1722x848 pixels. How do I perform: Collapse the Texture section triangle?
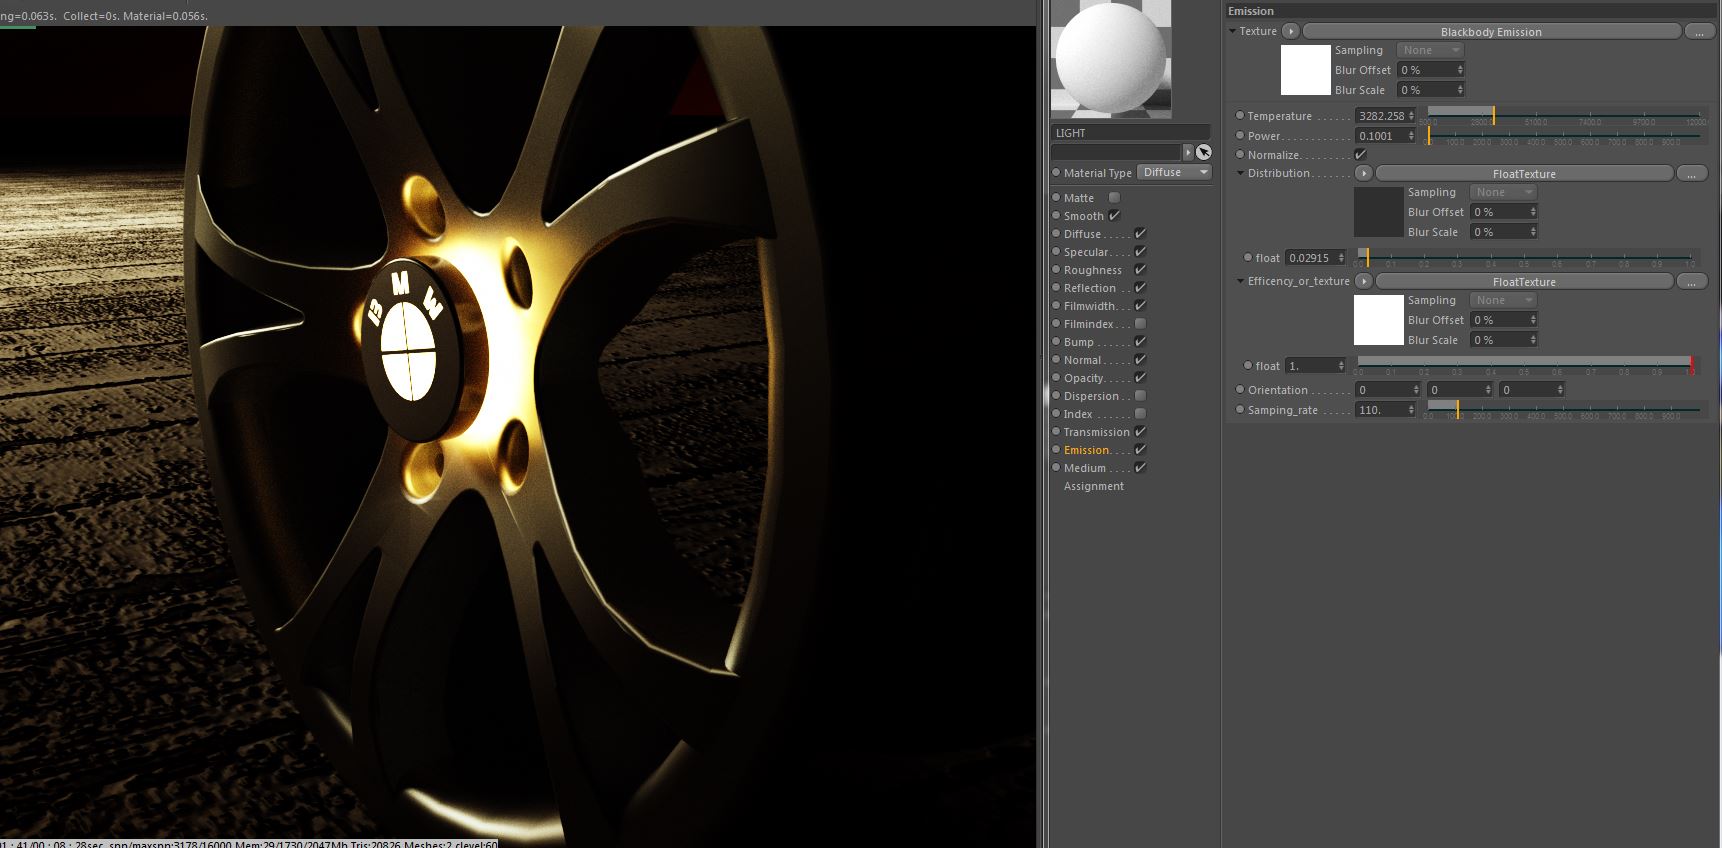coord(1233,31)
